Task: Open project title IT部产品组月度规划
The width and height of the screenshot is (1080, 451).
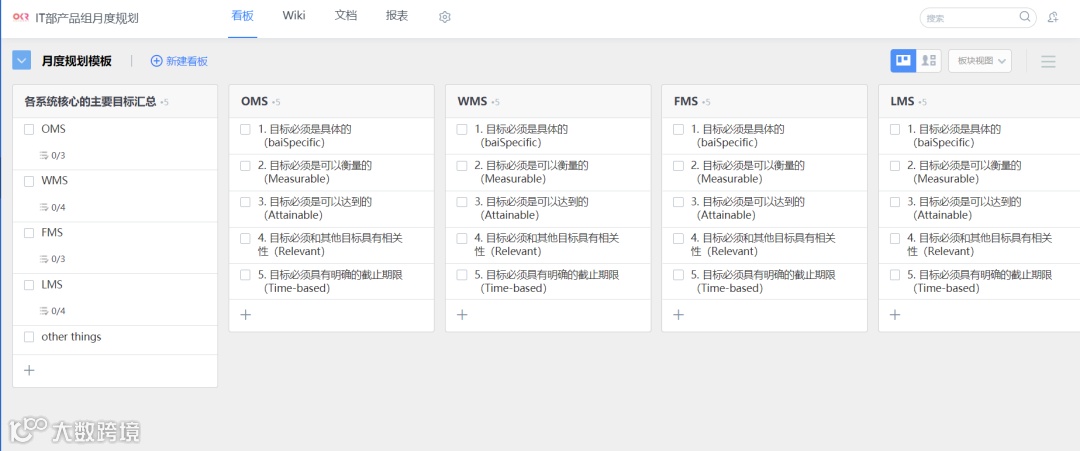Action: click(x=87, y=18)
